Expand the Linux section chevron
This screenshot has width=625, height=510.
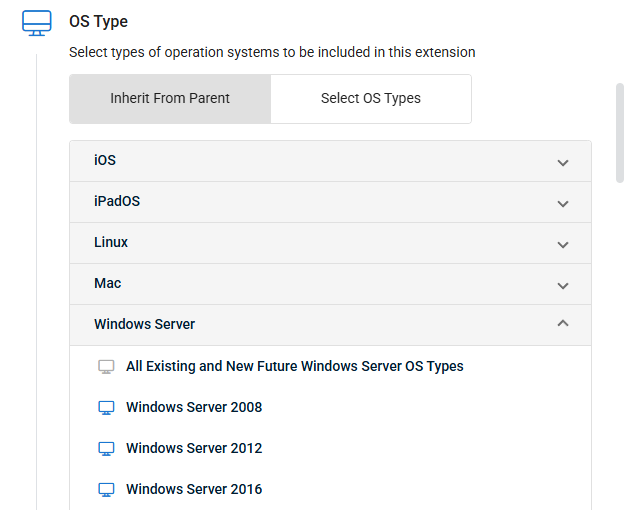(x=563, y=244)
